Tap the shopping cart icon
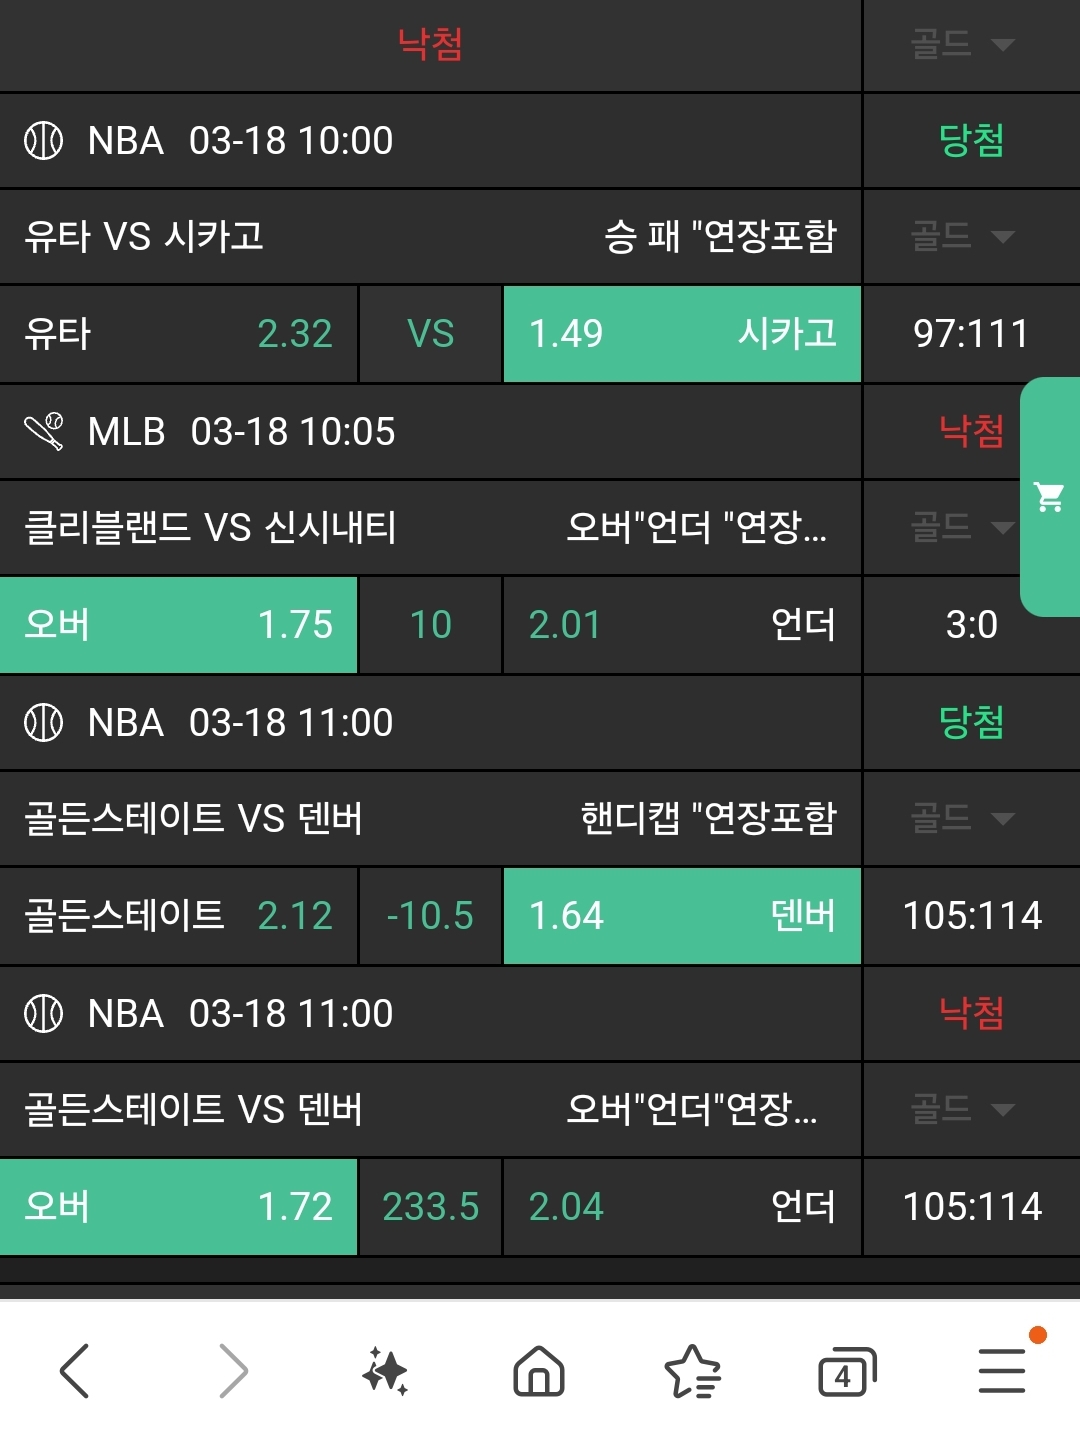Image resolution: width=1080 pixels, height=1443 pixels. point(1049,496)
